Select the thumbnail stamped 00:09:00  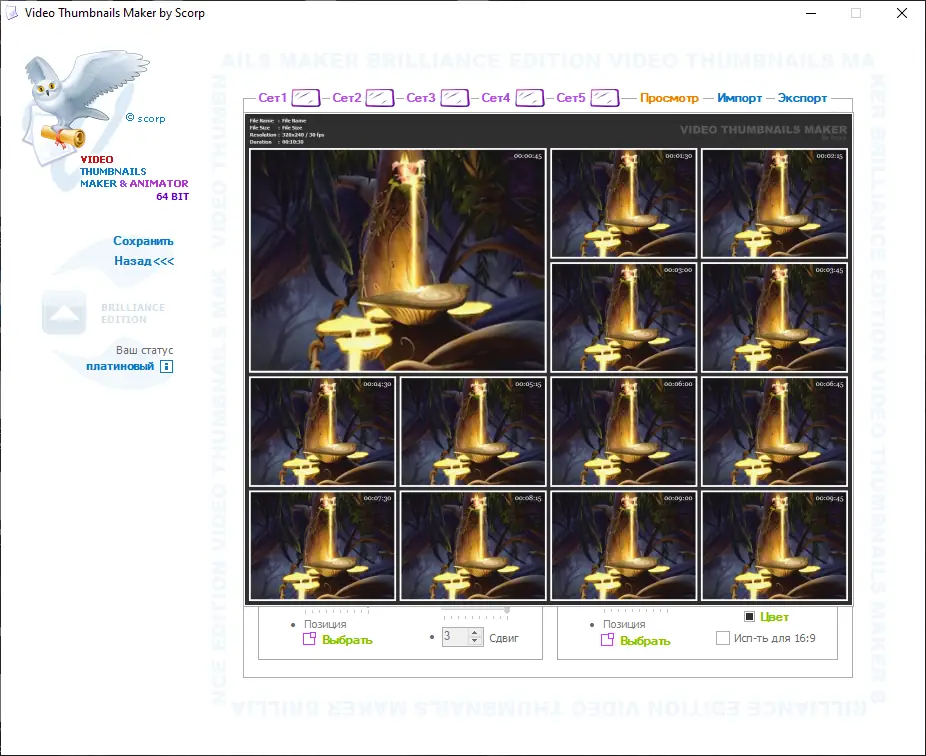[624, 546]
